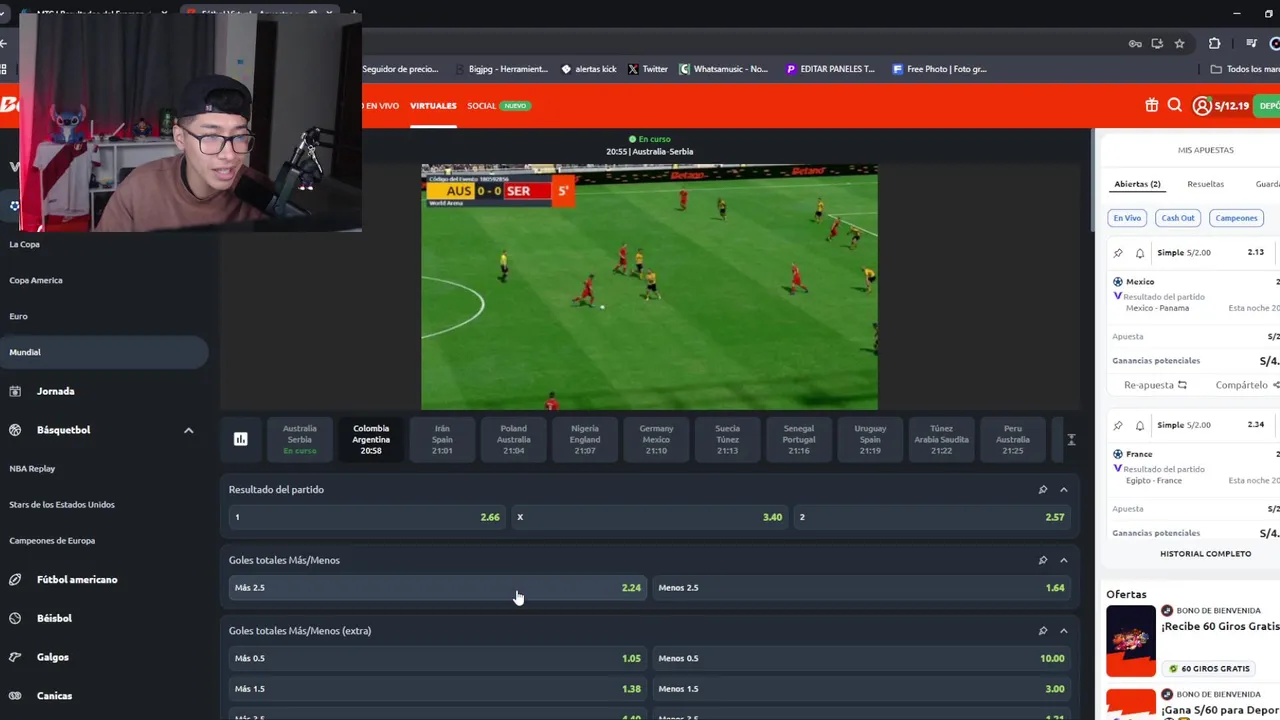
Task: Open the alertas kick bookmark
Action: coord(588,69)
